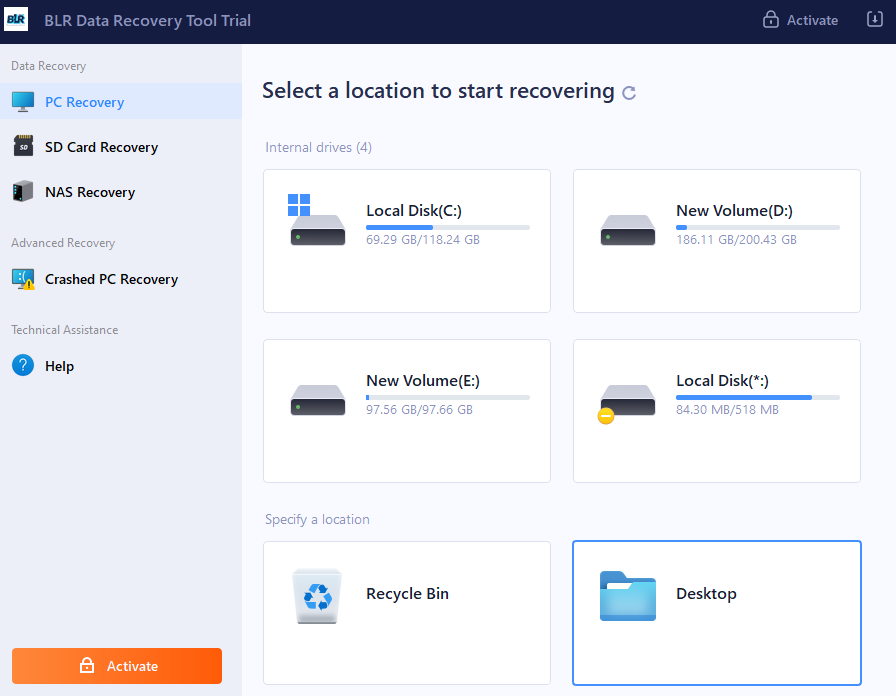Click the BLR logo in title bar

[x=16, y=19]
